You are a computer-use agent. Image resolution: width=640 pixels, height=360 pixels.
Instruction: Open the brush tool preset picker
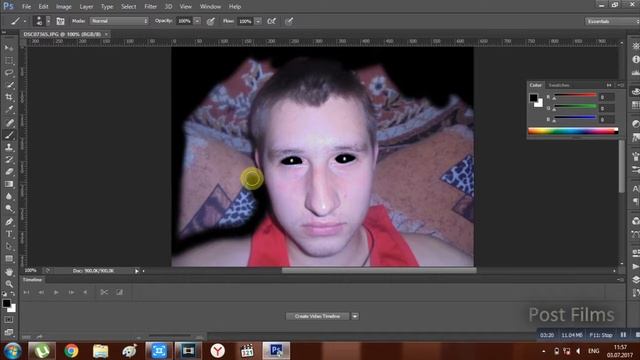pyautogui.click(x=18, y=21)
